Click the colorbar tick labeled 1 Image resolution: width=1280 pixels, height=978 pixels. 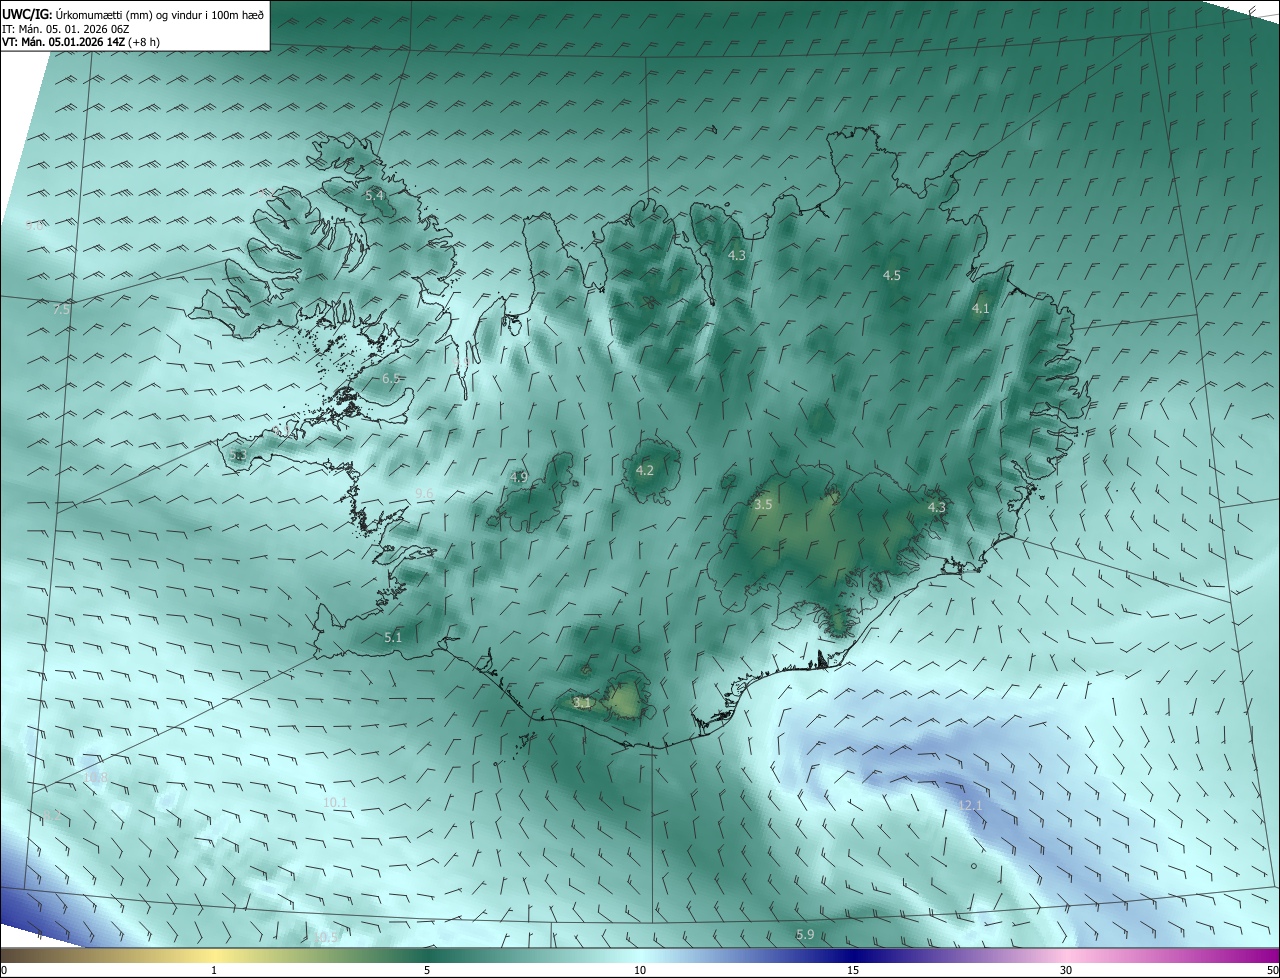click(214, 970)
